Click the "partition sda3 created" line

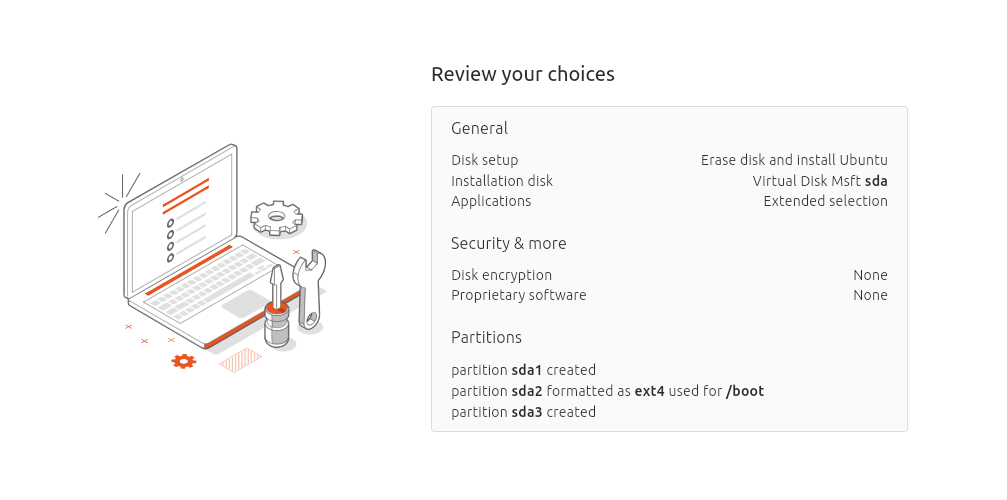point(523,412)
